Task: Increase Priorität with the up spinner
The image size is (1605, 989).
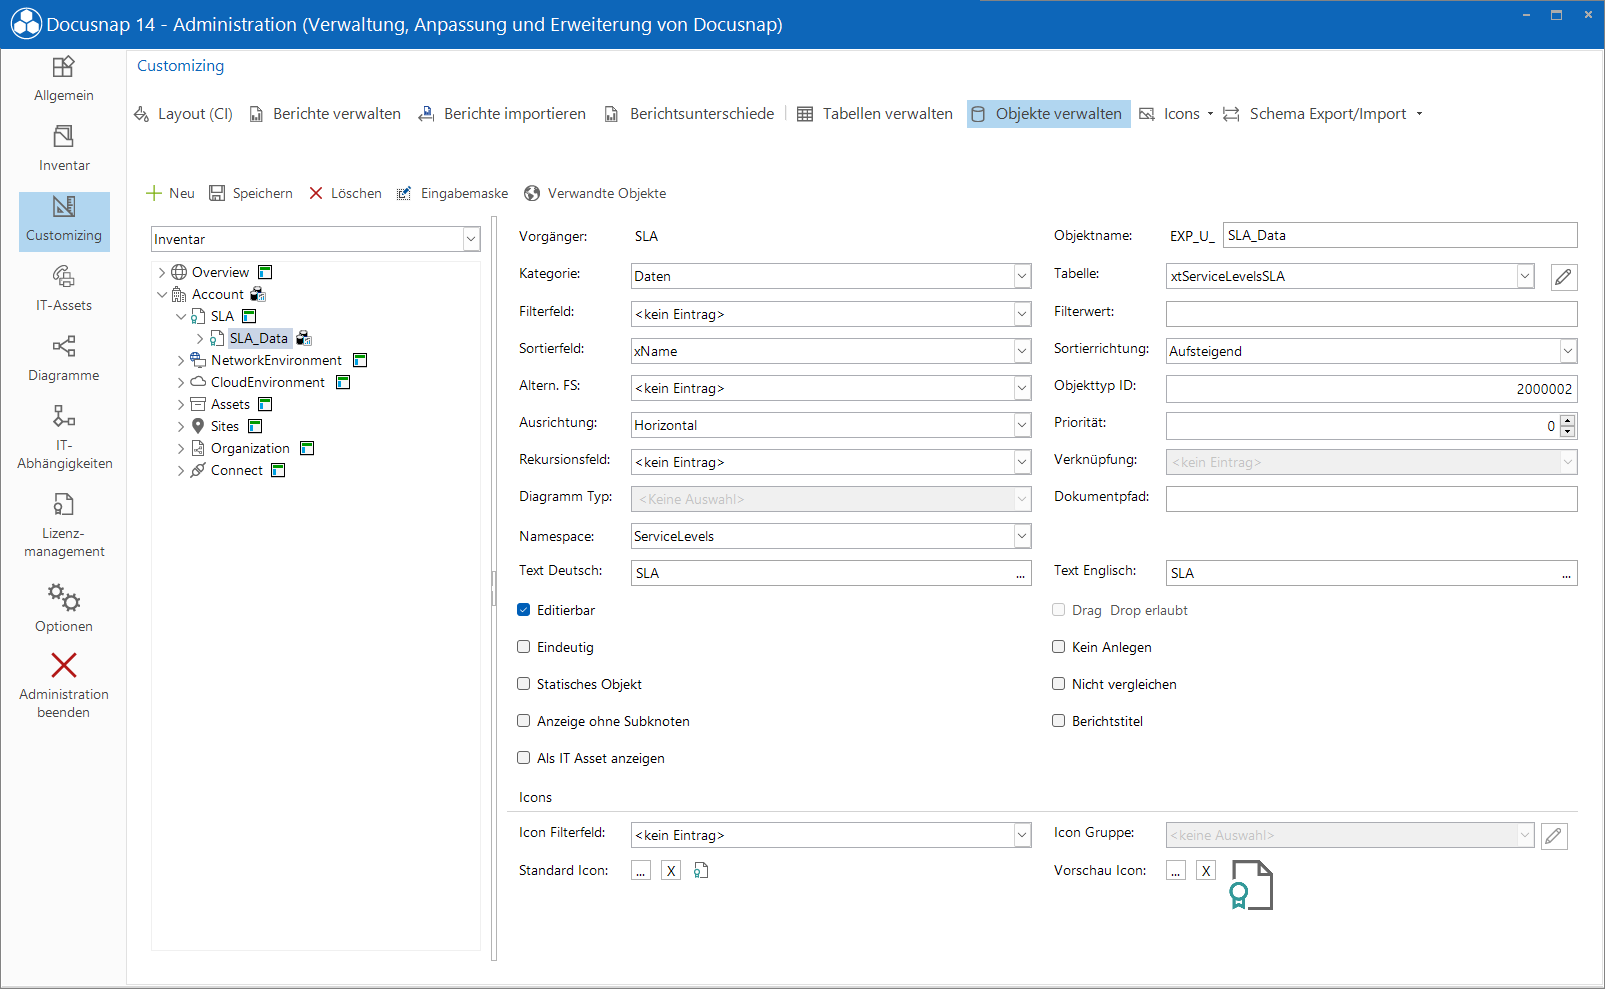Action: coord(1568,420)
